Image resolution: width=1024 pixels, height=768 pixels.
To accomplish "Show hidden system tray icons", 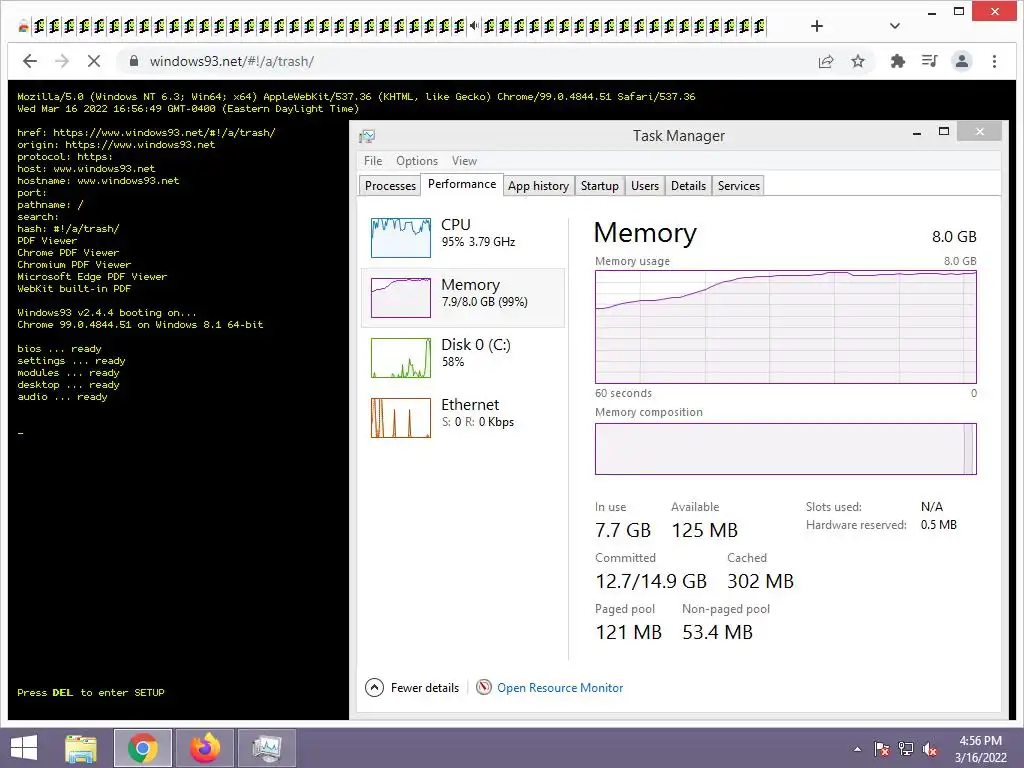I will tap(857, 749).
